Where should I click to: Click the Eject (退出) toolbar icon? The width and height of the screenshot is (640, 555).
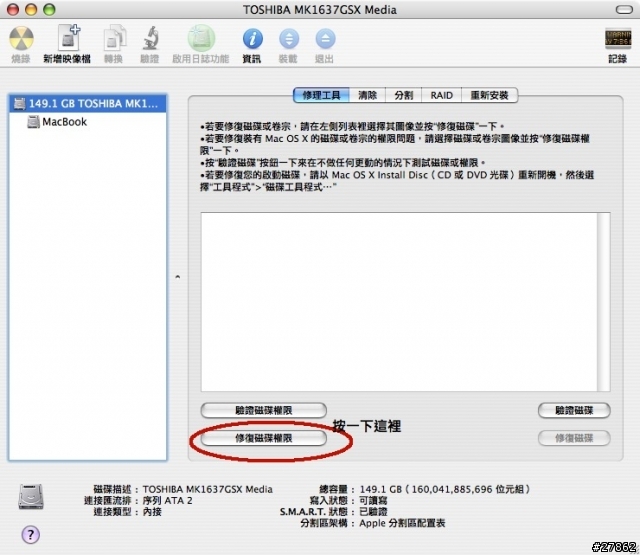coord(325,39)
